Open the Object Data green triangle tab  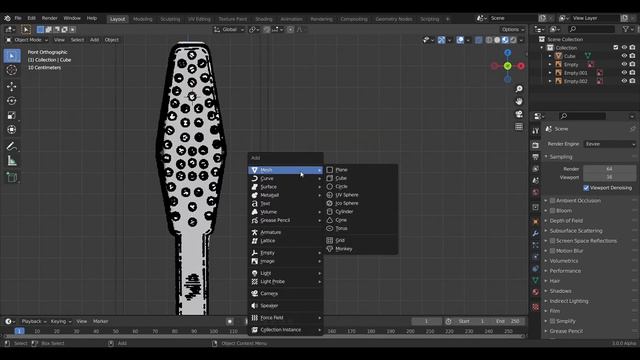[x=536, y=281]
